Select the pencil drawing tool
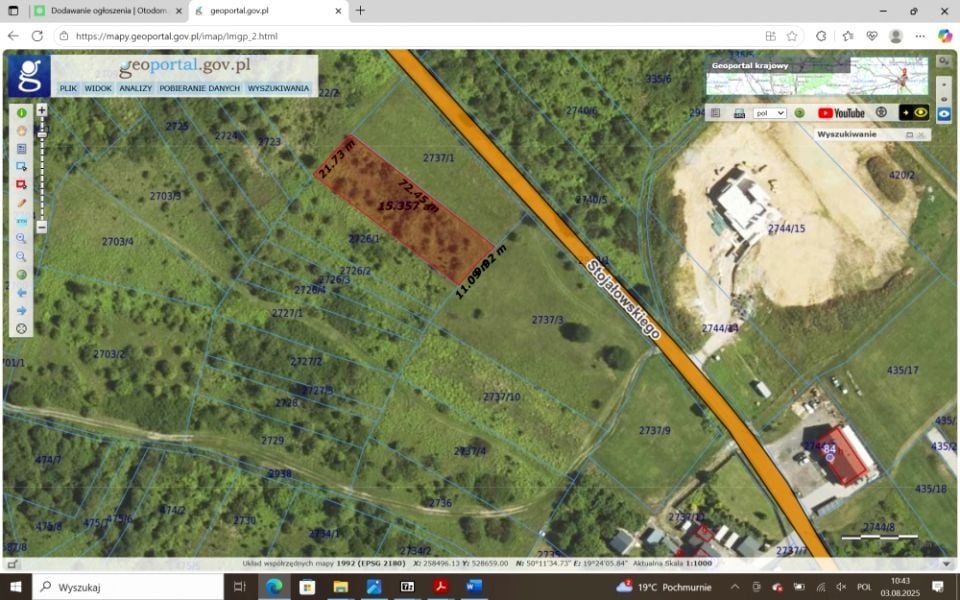 (x=21, y=203)
